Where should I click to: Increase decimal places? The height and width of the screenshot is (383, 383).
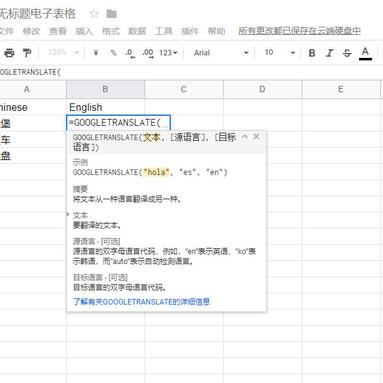(x=148, y=53)
